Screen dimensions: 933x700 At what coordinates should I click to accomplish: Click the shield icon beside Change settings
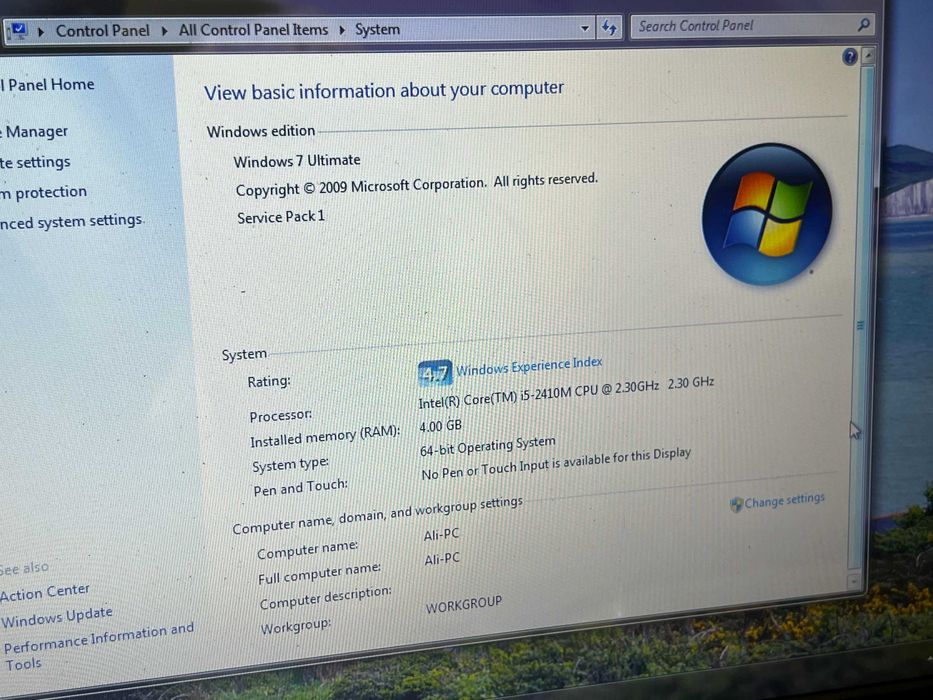tap(736, 505)
